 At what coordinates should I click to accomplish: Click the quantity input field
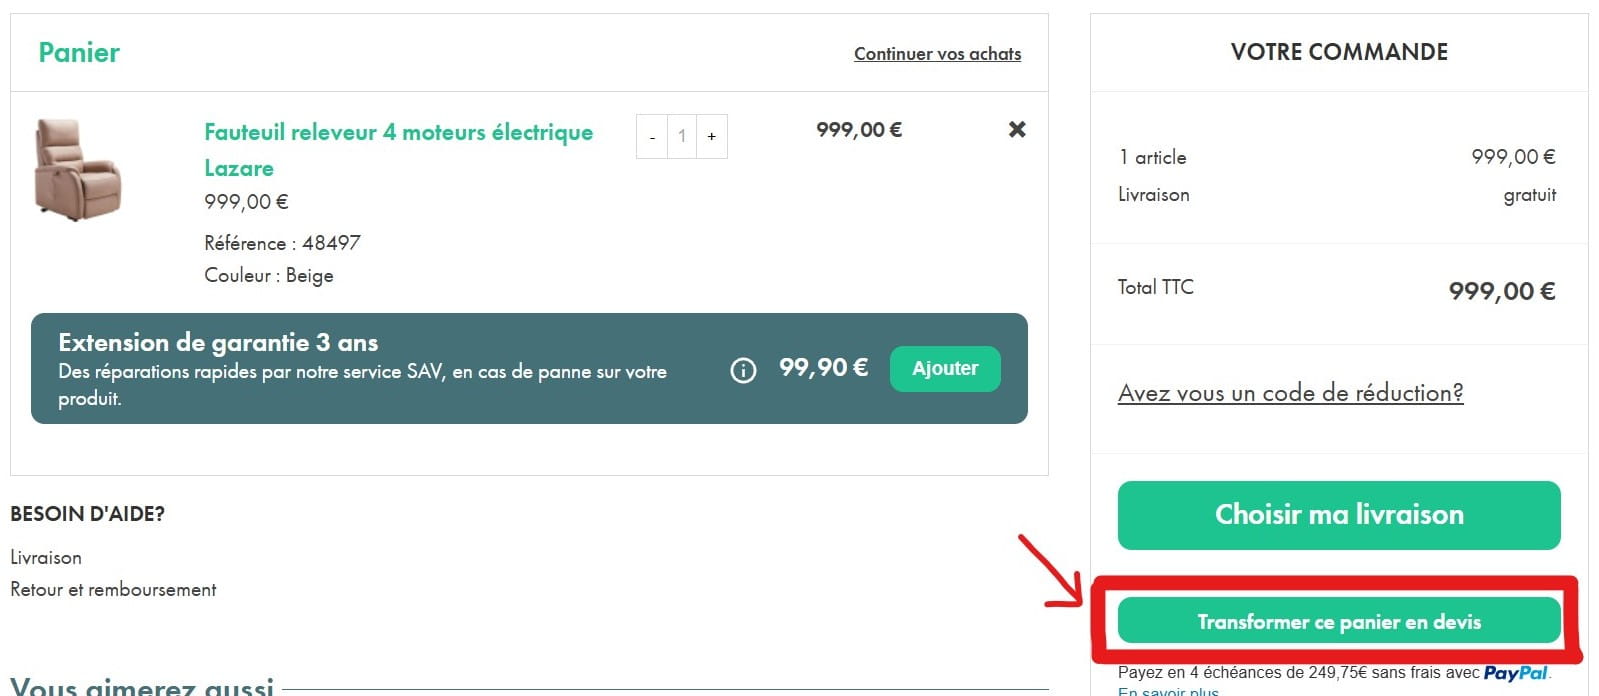click(x=682, y=136)
